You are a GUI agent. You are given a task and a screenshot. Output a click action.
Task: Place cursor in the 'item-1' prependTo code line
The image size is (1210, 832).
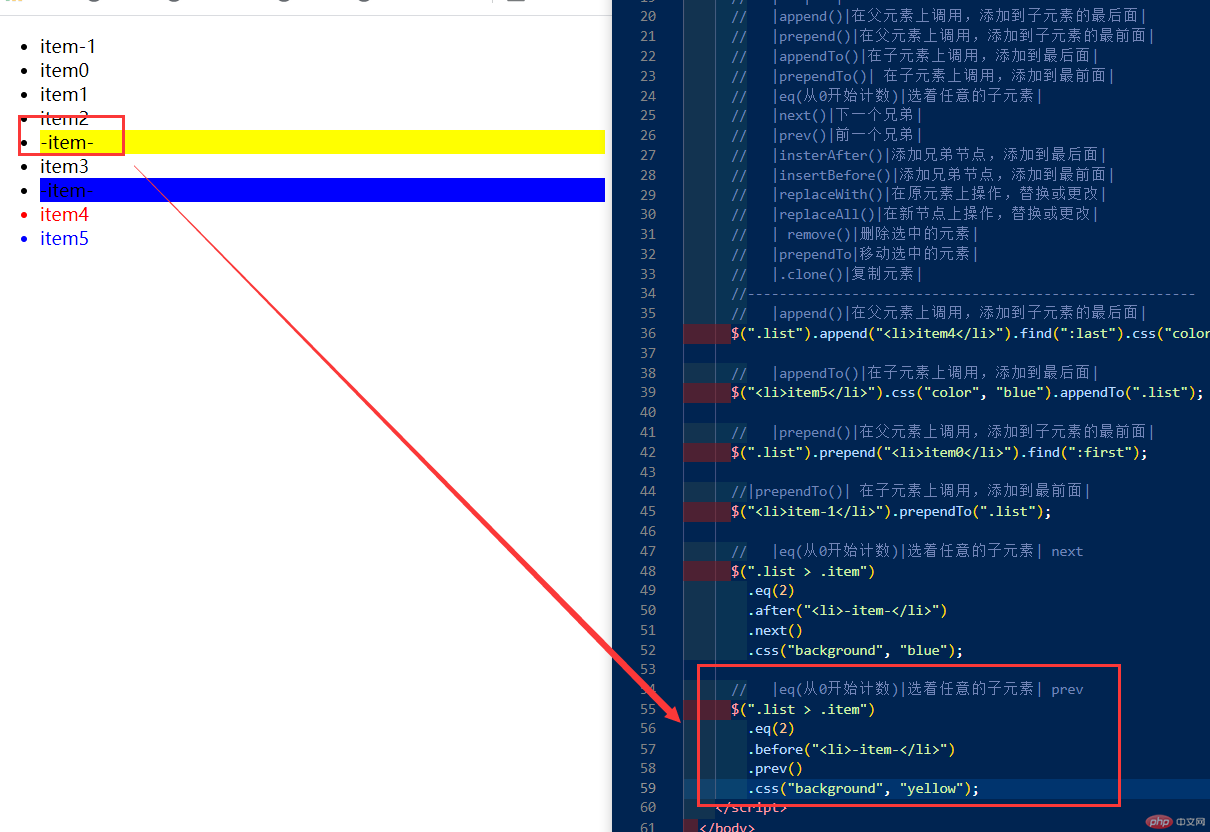(891, 511)
